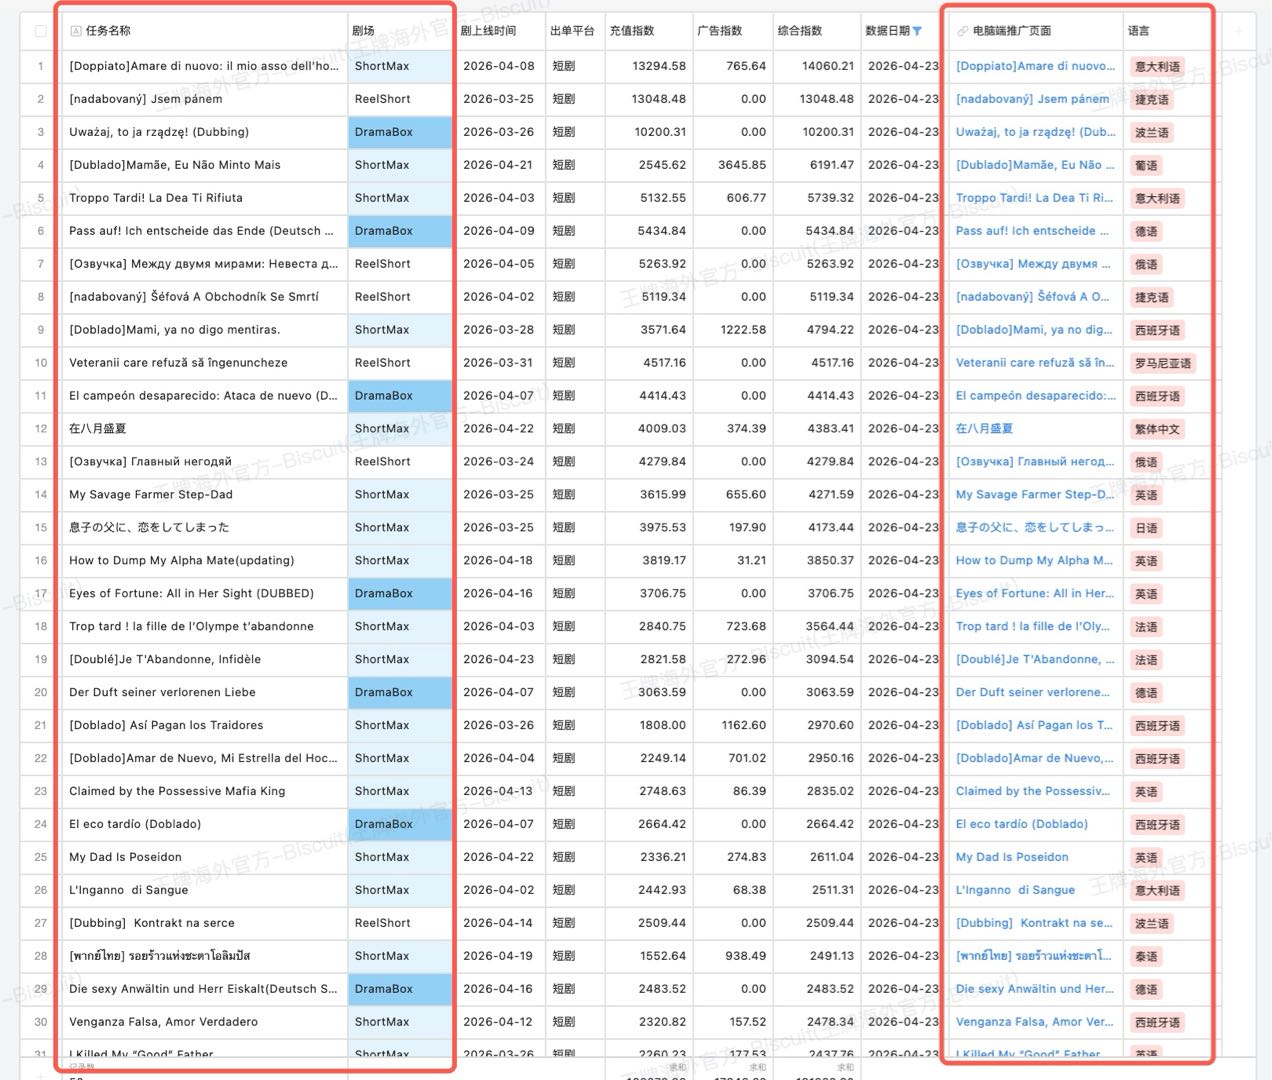Open the "[Doppiato]Amare di nuovo" promotion link
The height and width of the screenshot is (1080, 1272).
point(1035,66)
